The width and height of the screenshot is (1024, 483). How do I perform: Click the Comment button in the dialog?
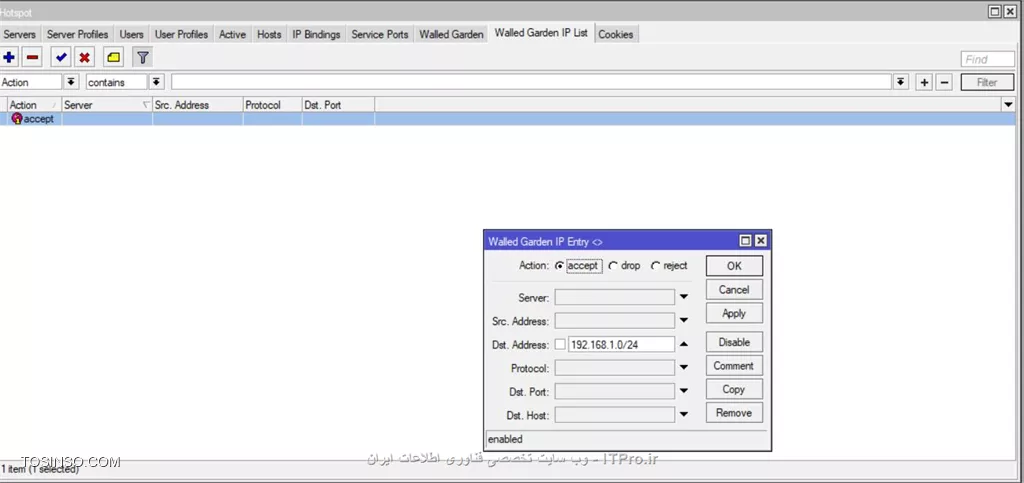point(734,366)
